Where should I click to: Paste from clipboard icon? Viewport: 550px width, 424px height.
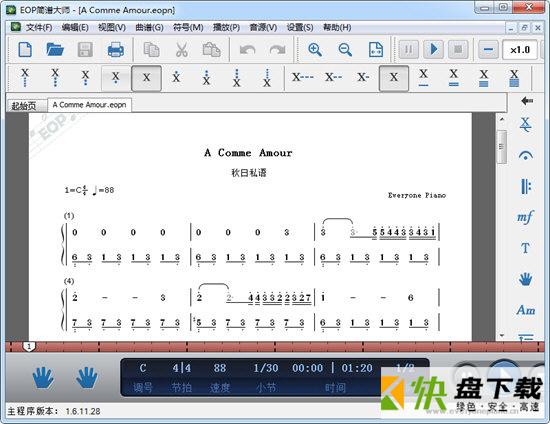(x=212, y=49)
